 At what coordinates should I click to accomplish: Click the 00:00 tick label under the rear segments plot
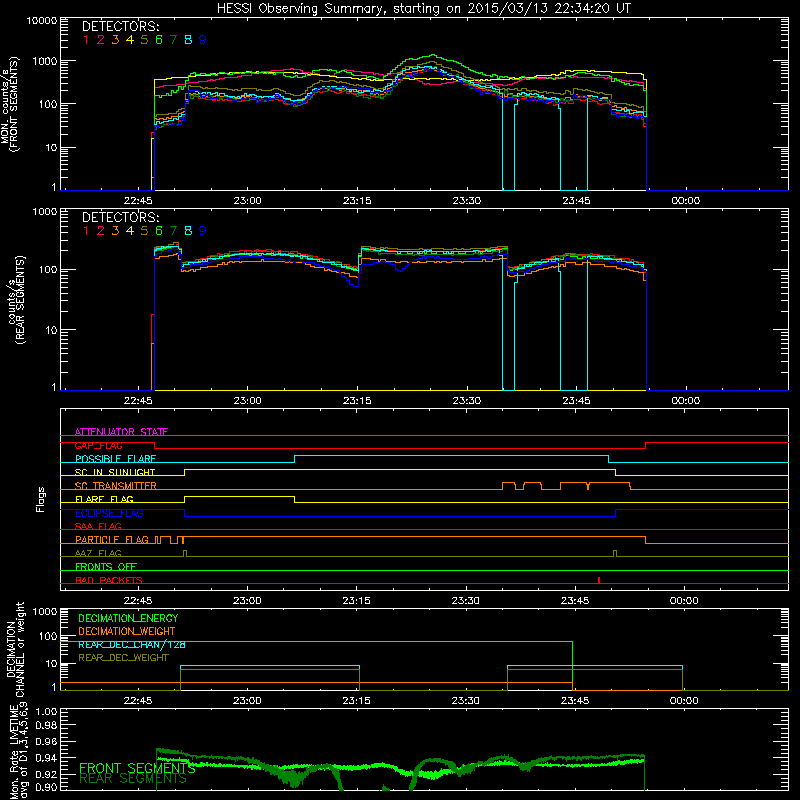point(685,401)
